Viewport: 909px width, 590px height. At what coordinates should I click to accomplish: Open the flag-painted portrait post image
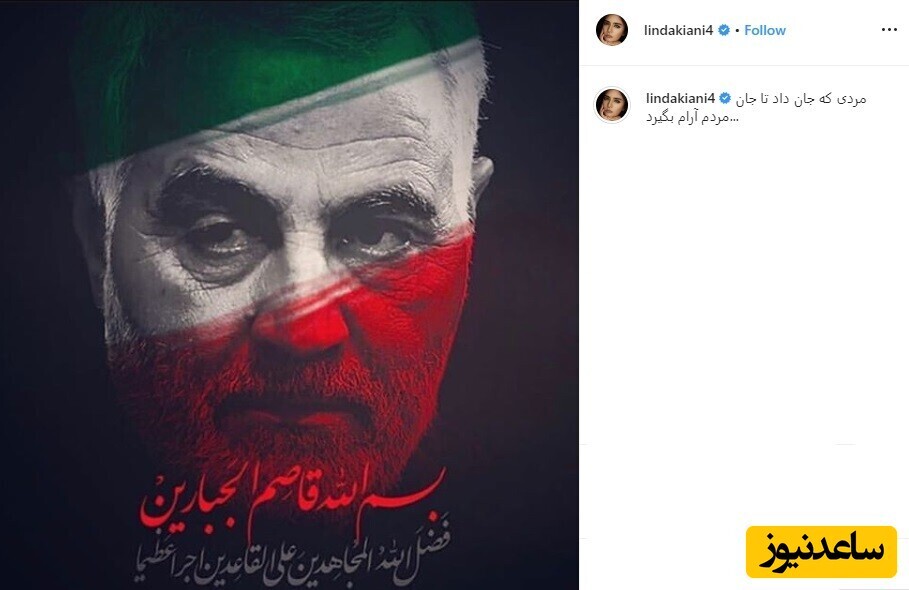(289, 295)
